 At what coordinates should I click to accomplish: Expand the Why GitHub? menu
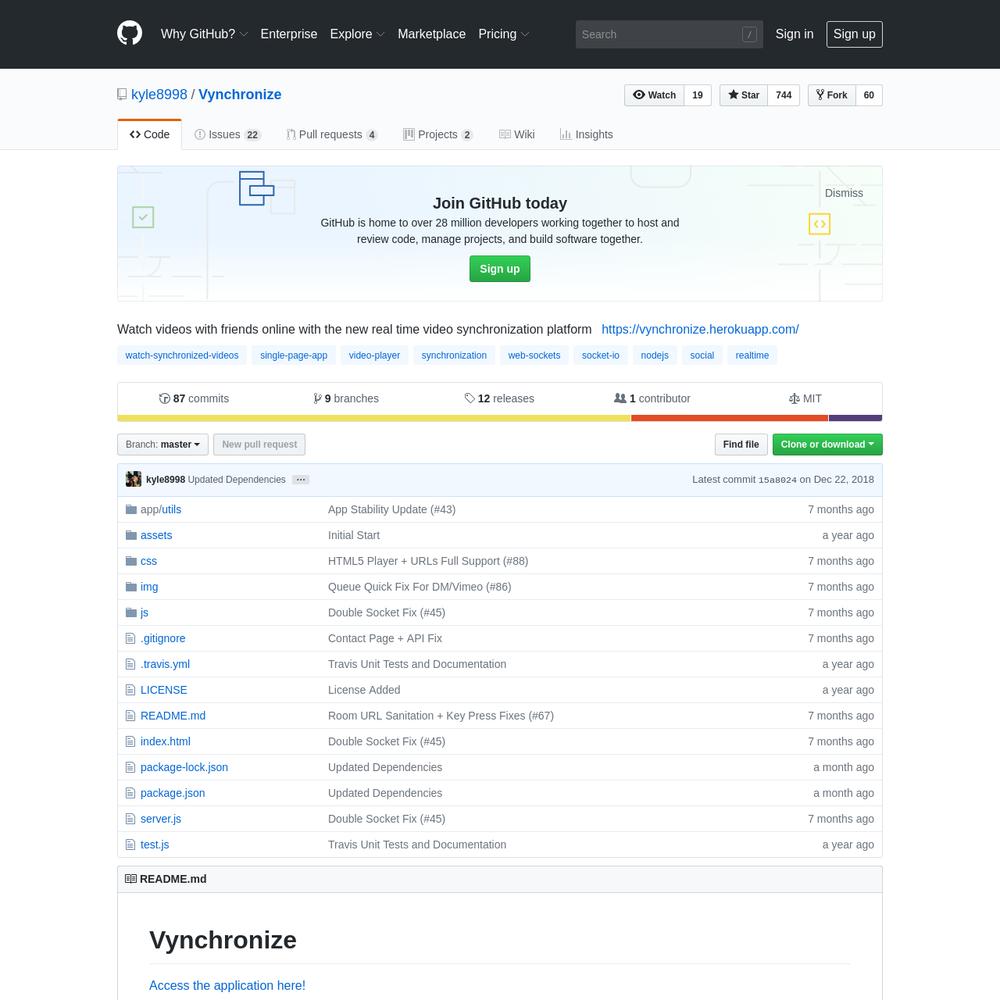pos(203,34)
